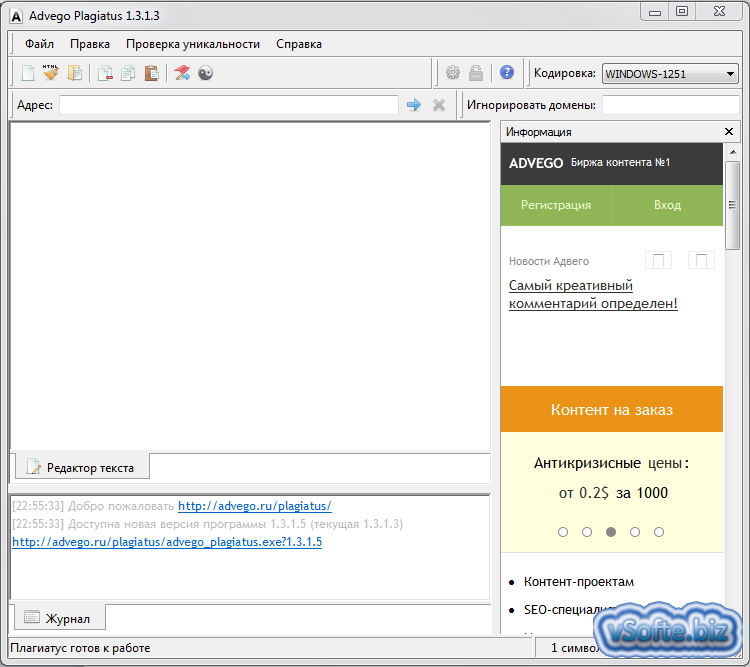Open the Самый креативный комментарий news link
The image size is (750, 667).
[593, 294]
